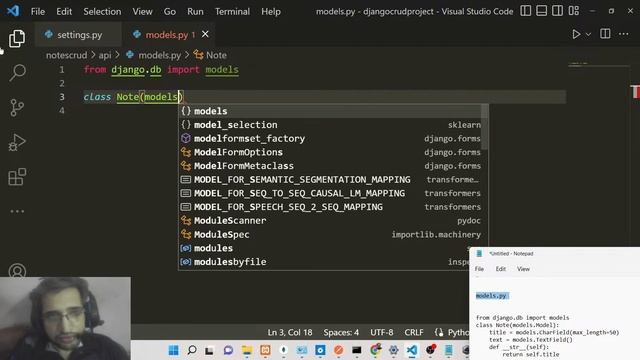This screenshot has height=360, width=640.
Task: Click 'Ln 3, Col 18' in status bar
Action: [290, 333]
